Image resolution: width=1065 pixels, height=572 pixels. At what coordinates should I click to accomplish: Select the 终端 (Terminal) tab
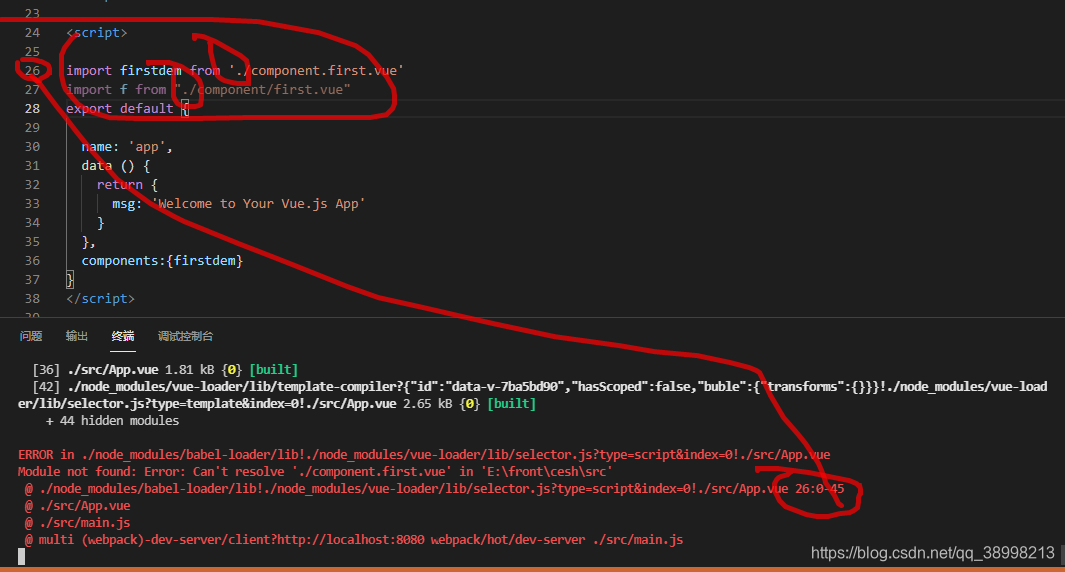click(123, 336)
